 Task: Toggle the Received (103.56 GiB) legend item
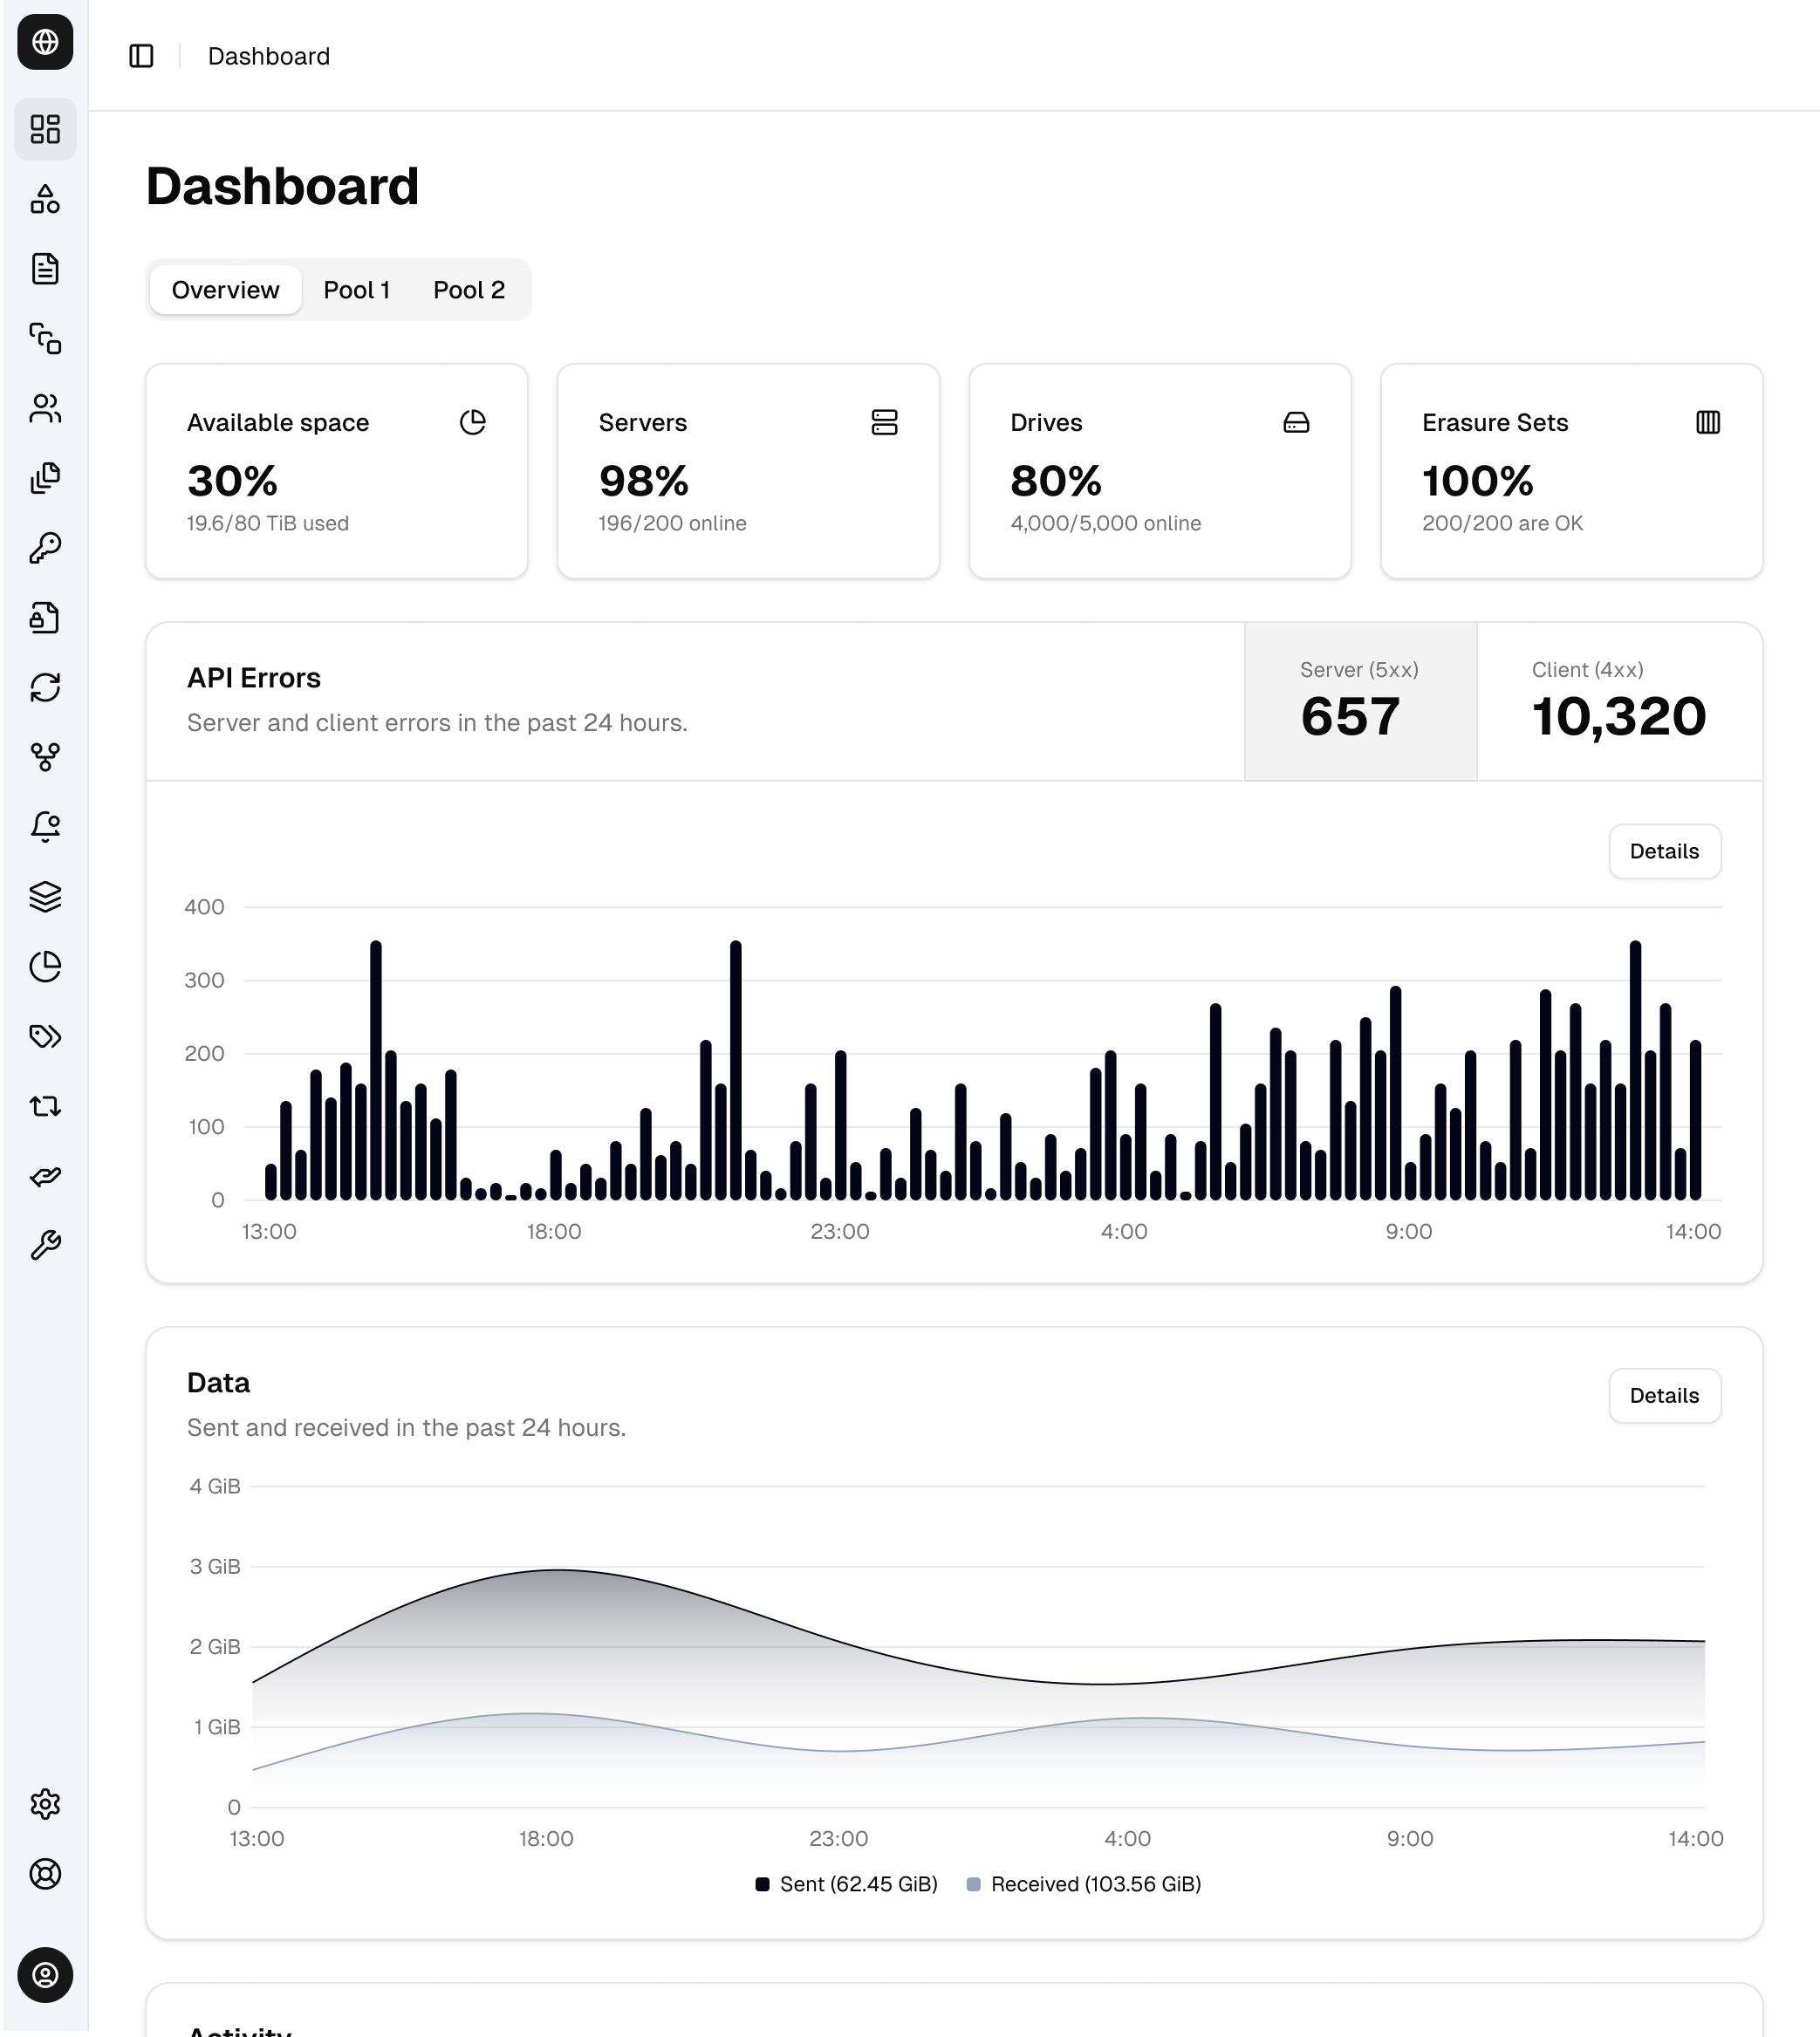[1084, 1884]
